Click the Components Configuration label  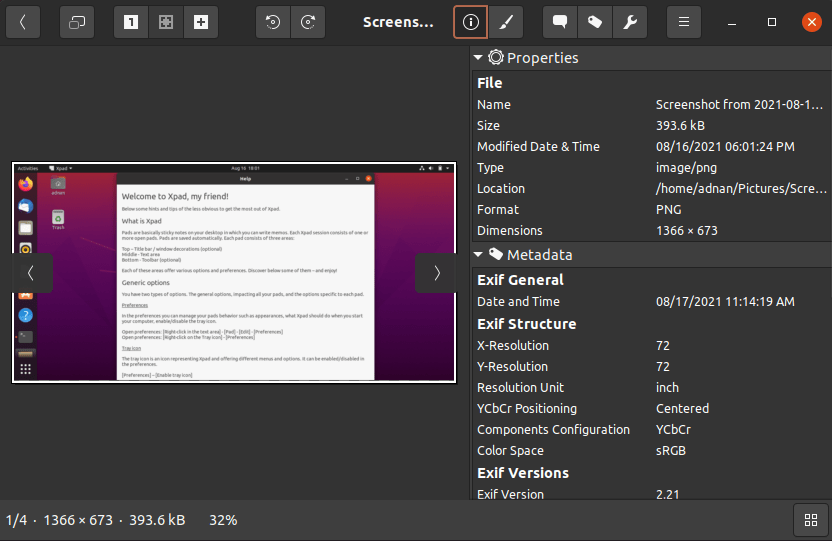point(553,430)
